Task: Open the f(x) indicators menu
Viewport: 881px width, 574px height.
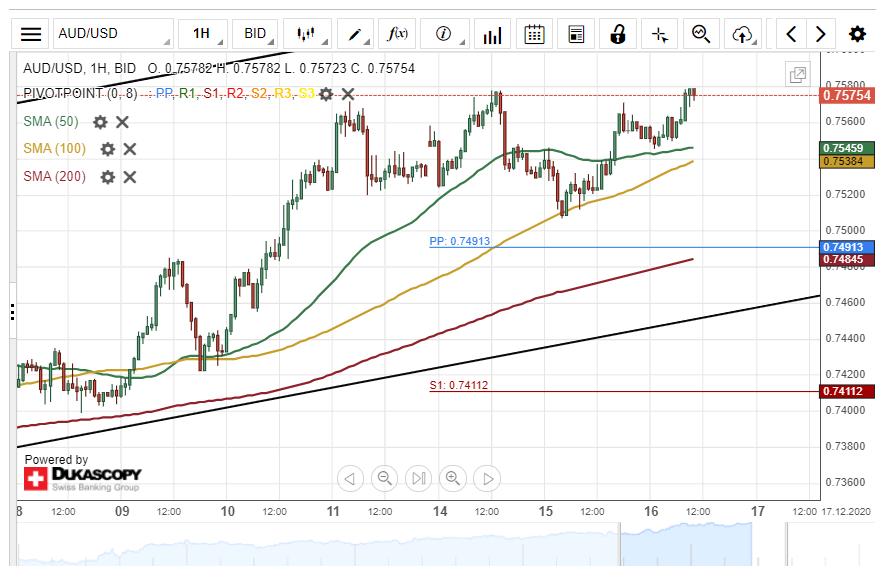Action: pos(398,34)
